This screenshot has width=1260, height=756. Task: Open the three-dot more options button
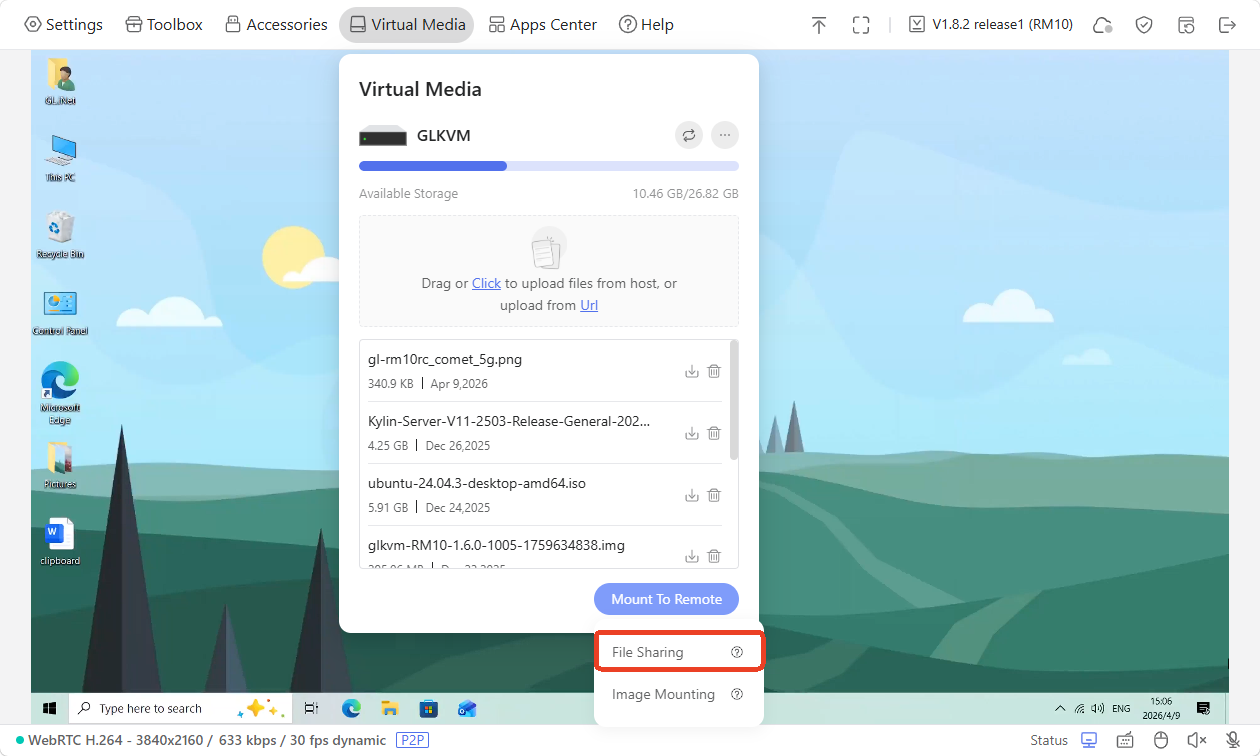click(725, 135)
